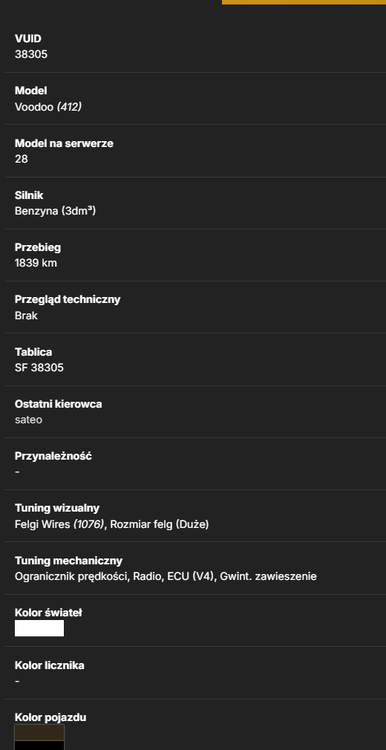
Task: Click the dark brown Kolor pojazdu swatch
Action: [39, 733]
